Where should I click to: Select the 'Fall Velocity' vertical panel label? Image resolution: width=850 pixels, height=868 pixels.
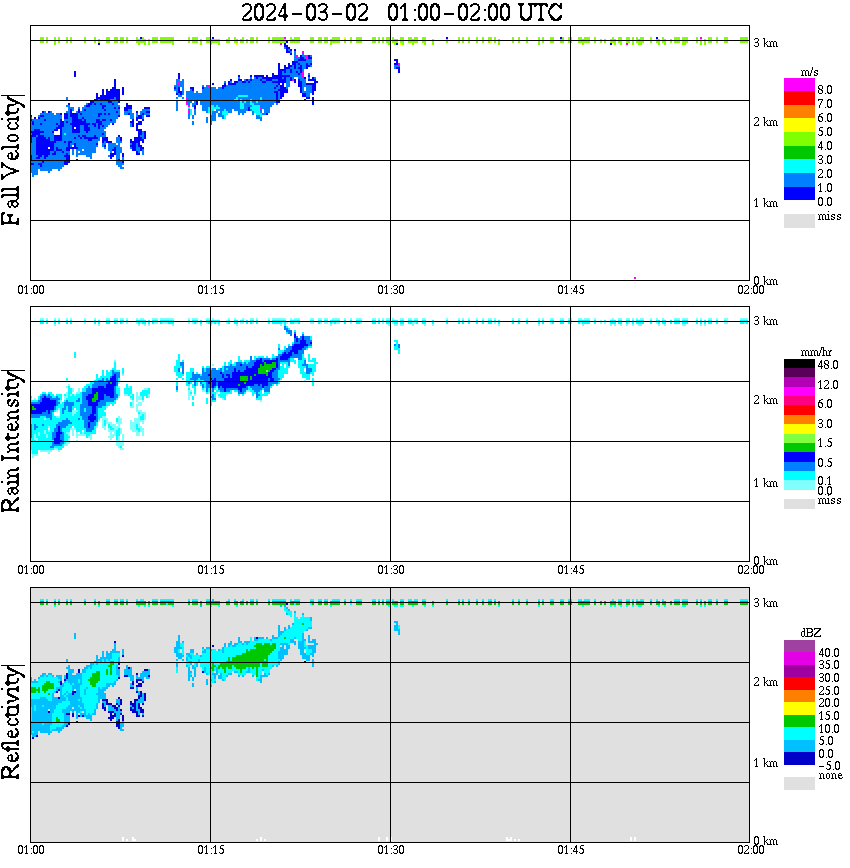click(x=11, y=160)
